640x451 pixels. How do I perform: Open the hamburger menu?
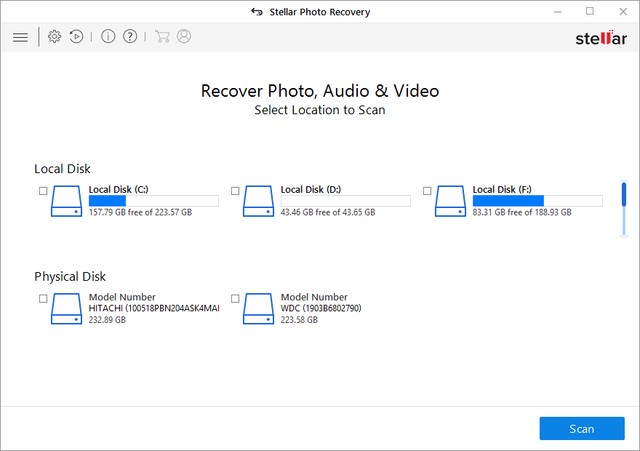pyautogui.click(x=20, y=37)
